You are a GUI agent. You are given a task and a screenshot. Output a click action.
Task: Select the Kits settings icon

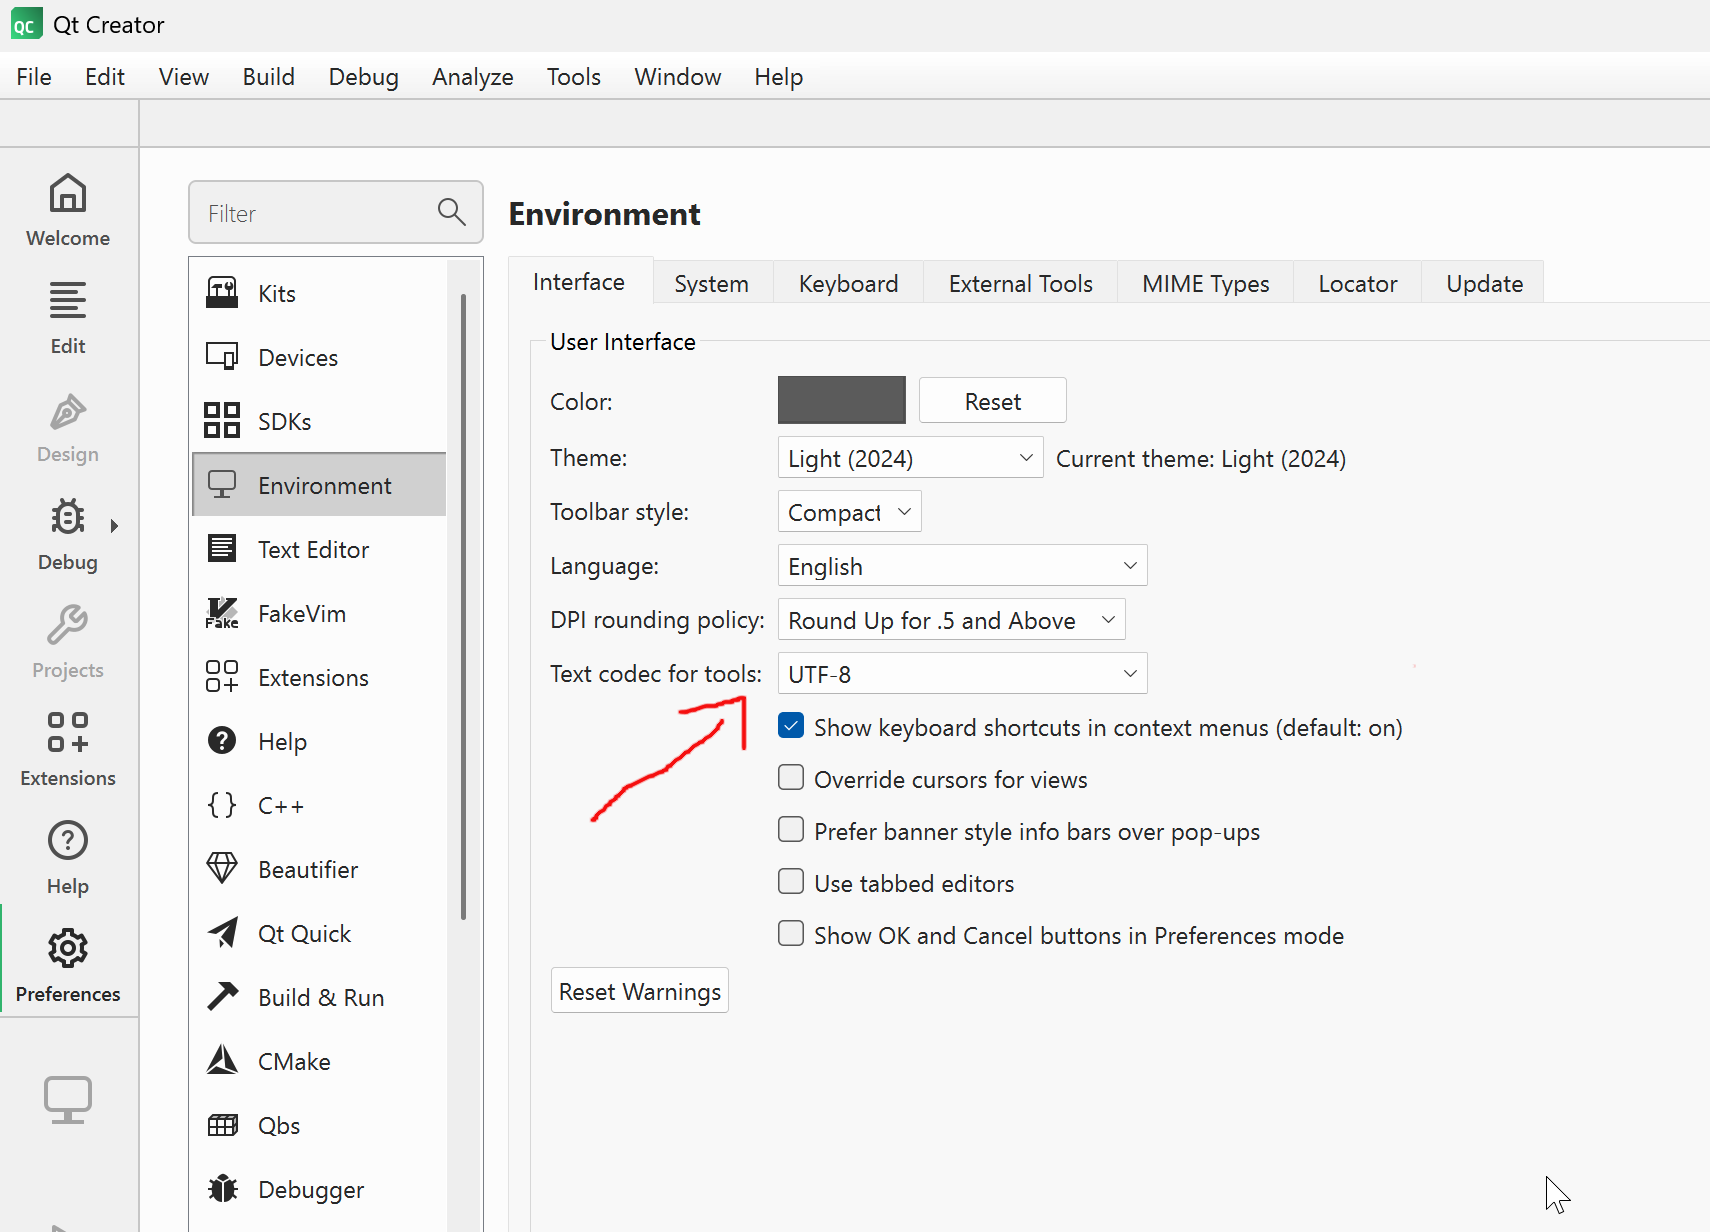[x=222, y=292]
